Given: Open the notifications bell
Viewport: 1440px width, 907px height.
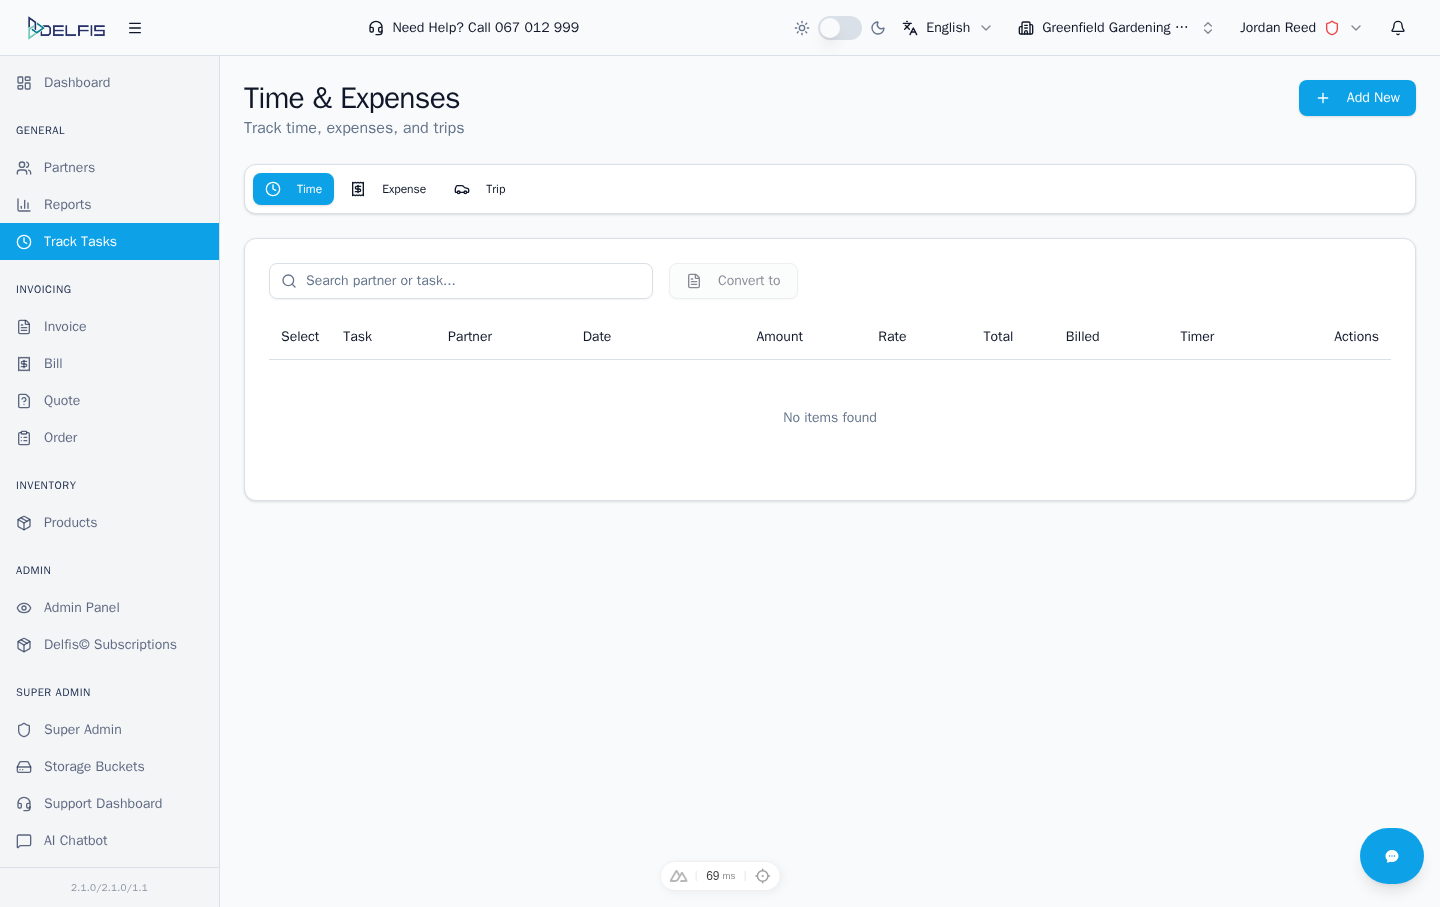Looking at the screenshot, I should point(1397,27).
